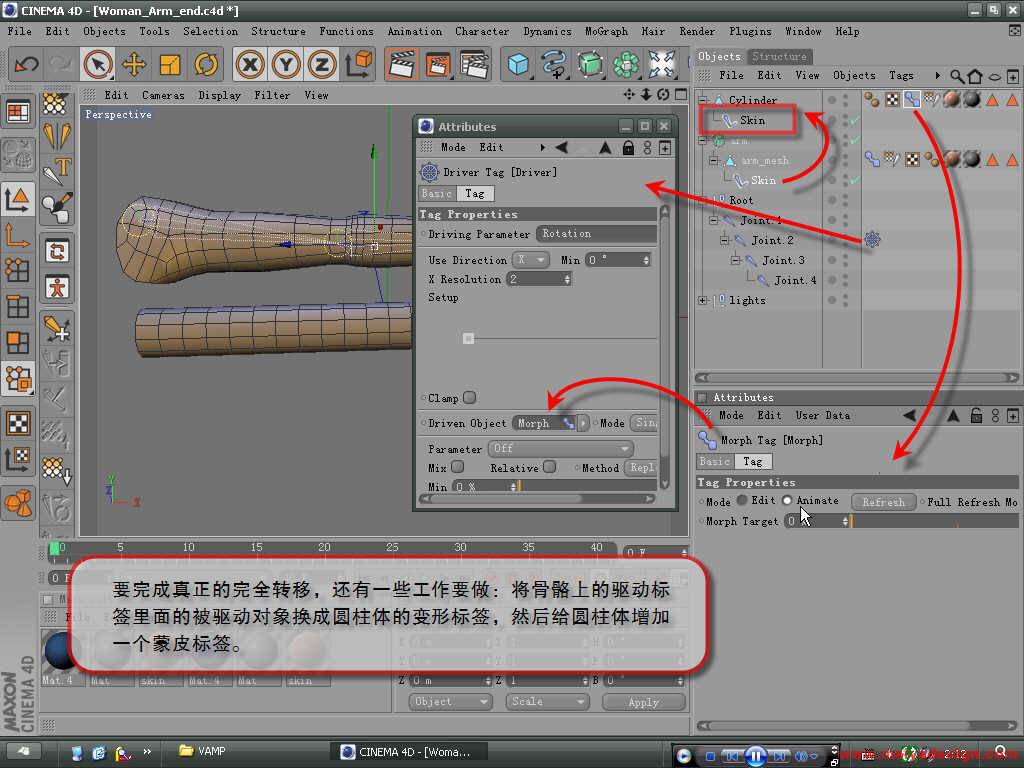
Task: Select the Animate mode radio button
Action: coord(787,500)
